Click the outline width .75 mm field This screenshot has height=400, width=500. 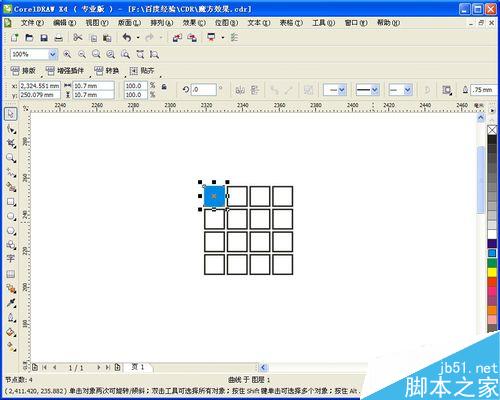pyautogui.click(x=484, y=90)
